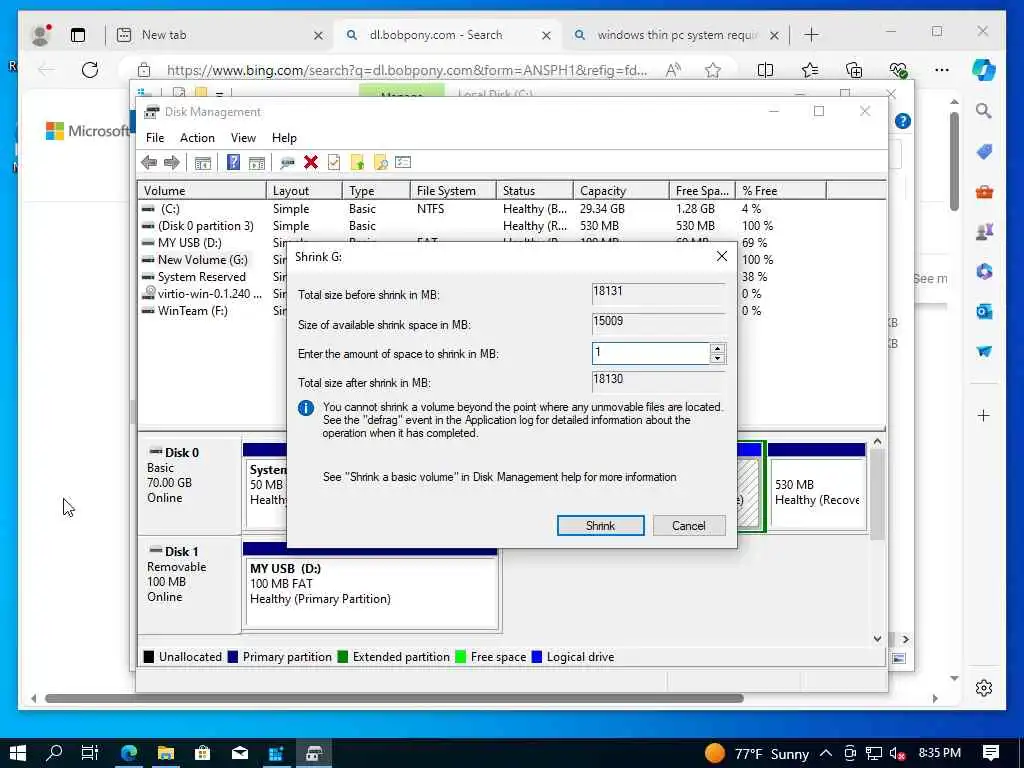This screenshot has height=768, width=1024.
Task: Open Edge profile avatar icon
Action: (41, 35)
